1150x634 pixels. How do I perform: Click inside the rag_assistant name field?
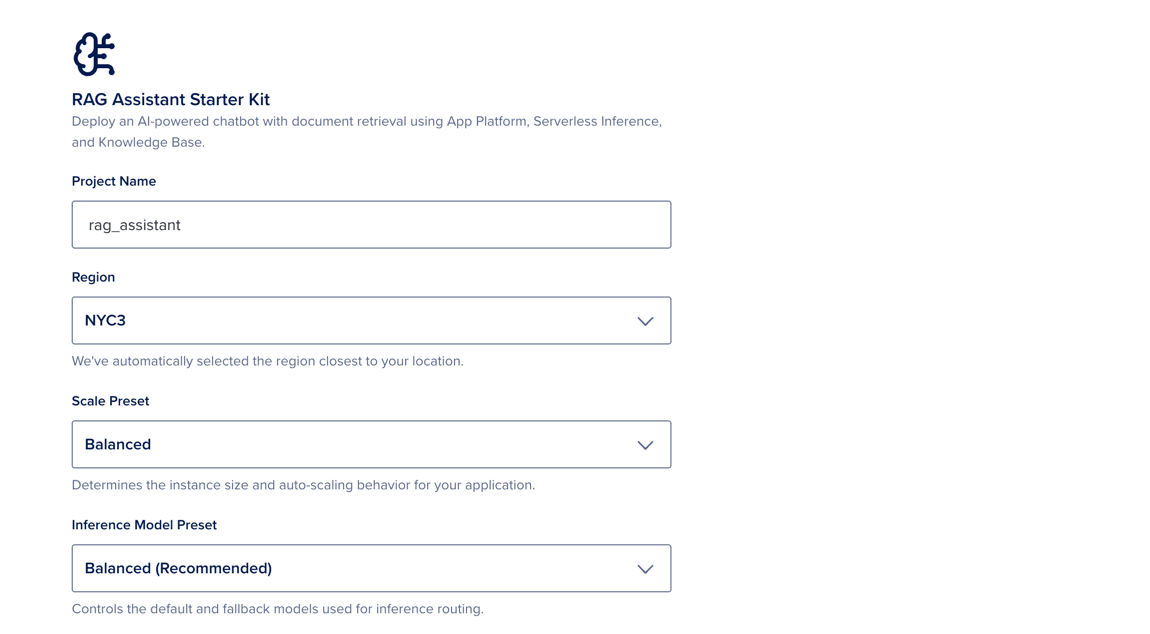[370, 224]
